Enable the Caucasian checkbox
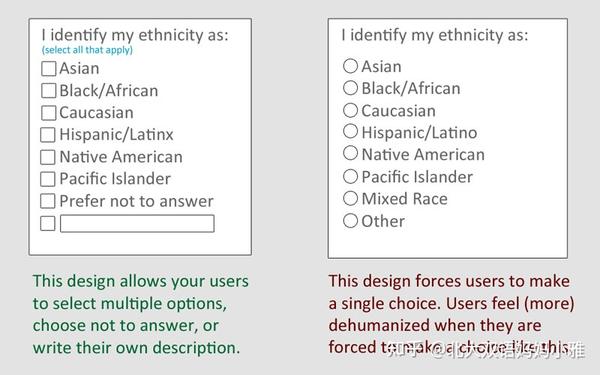600x375 pixels. click(49, 113)
